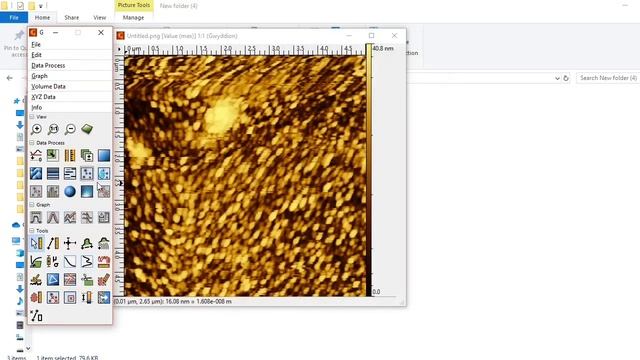Open the Gwyddion File menu
The height and width of the screenshot is (360, 640).
pos(69,44)
